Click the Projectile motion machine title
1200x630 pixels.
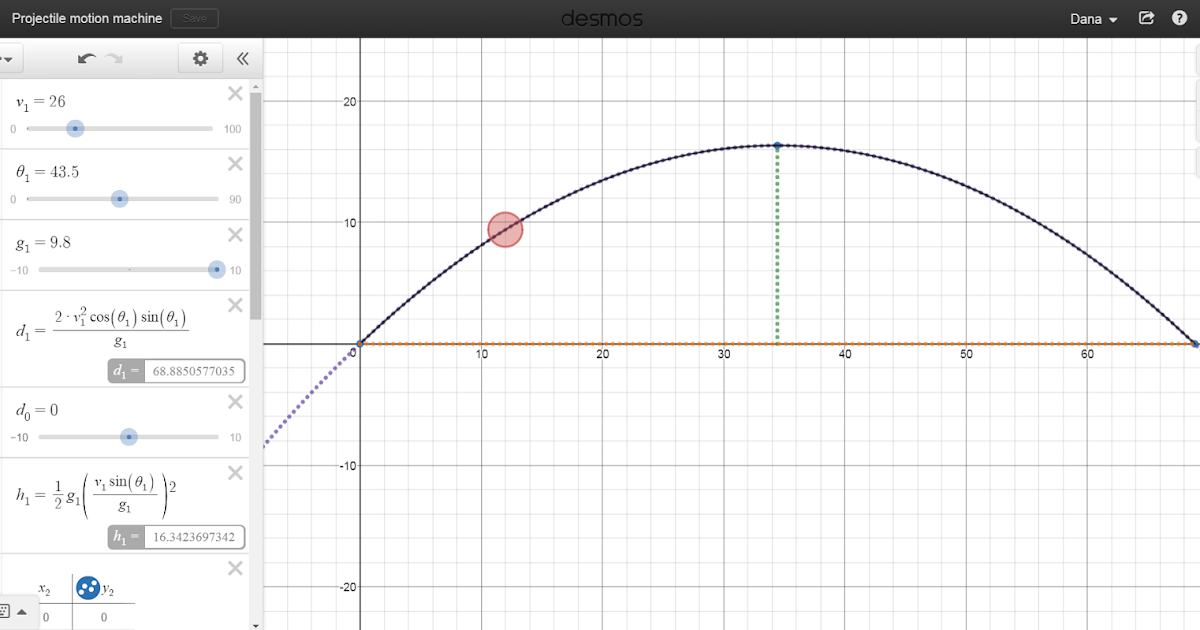tap(86, 17)
